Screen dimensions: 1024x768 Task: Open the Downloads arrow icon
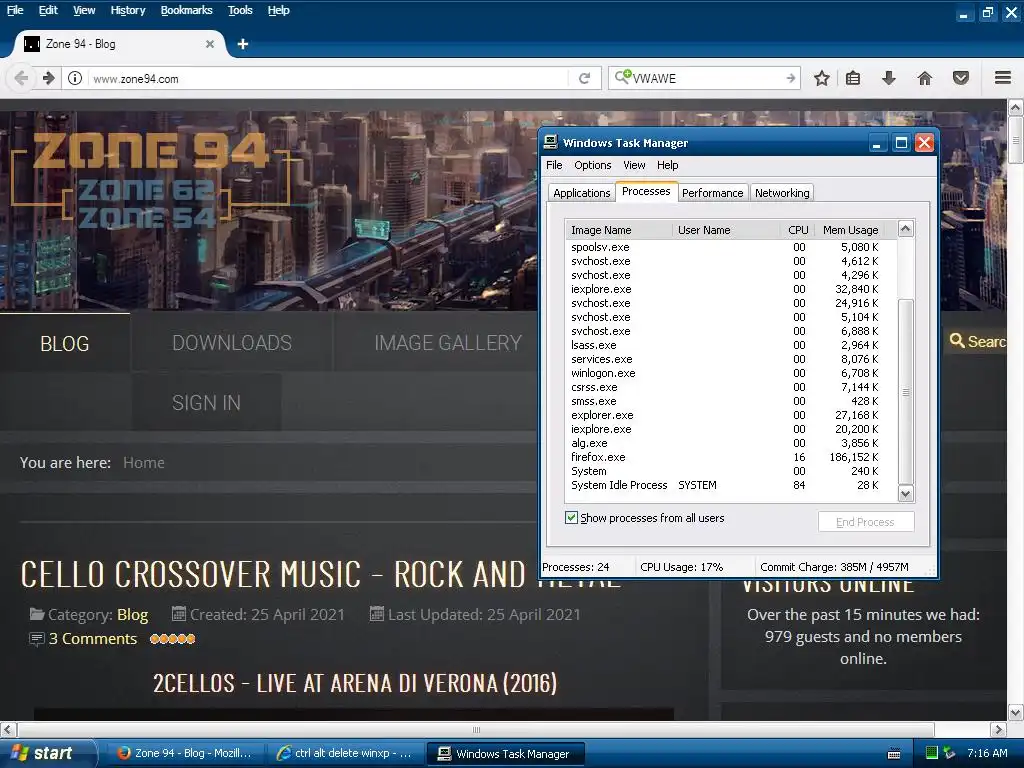[888, 78]
